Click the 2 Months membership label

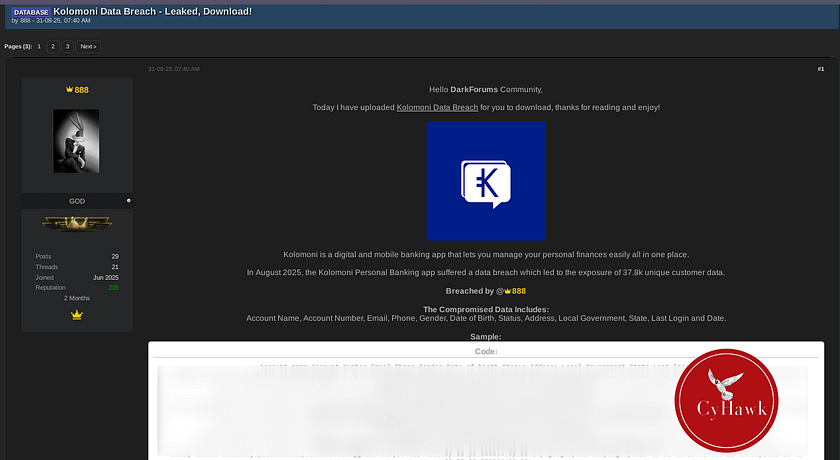77,298
